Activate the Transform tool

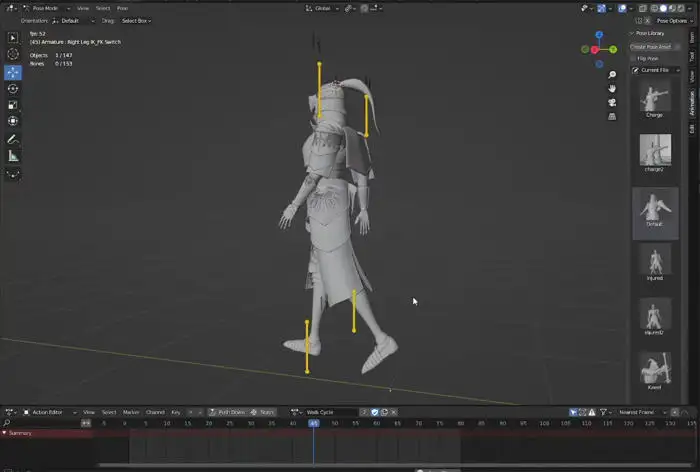[13, 121]
